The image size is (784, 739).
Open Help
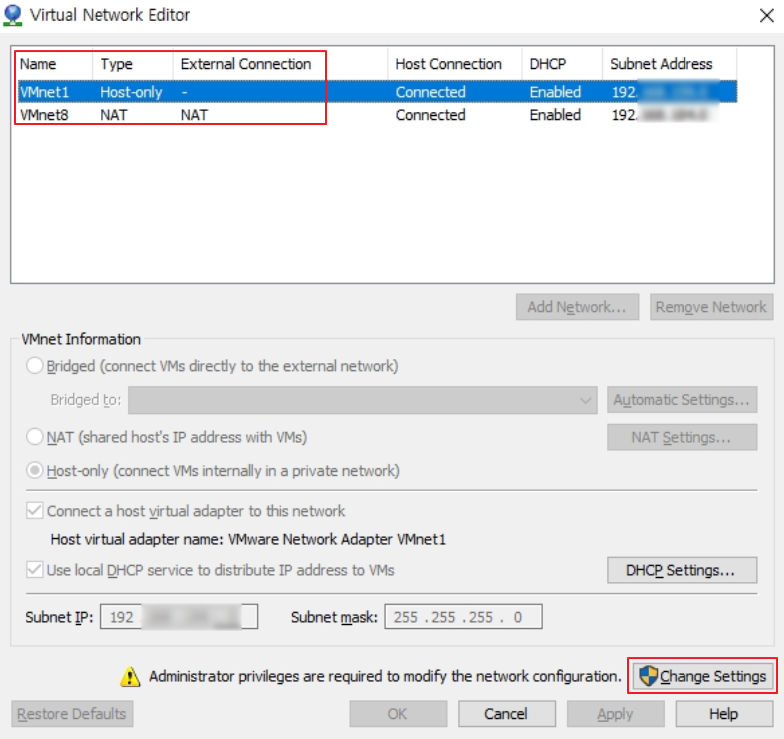[x=724, y=714]
